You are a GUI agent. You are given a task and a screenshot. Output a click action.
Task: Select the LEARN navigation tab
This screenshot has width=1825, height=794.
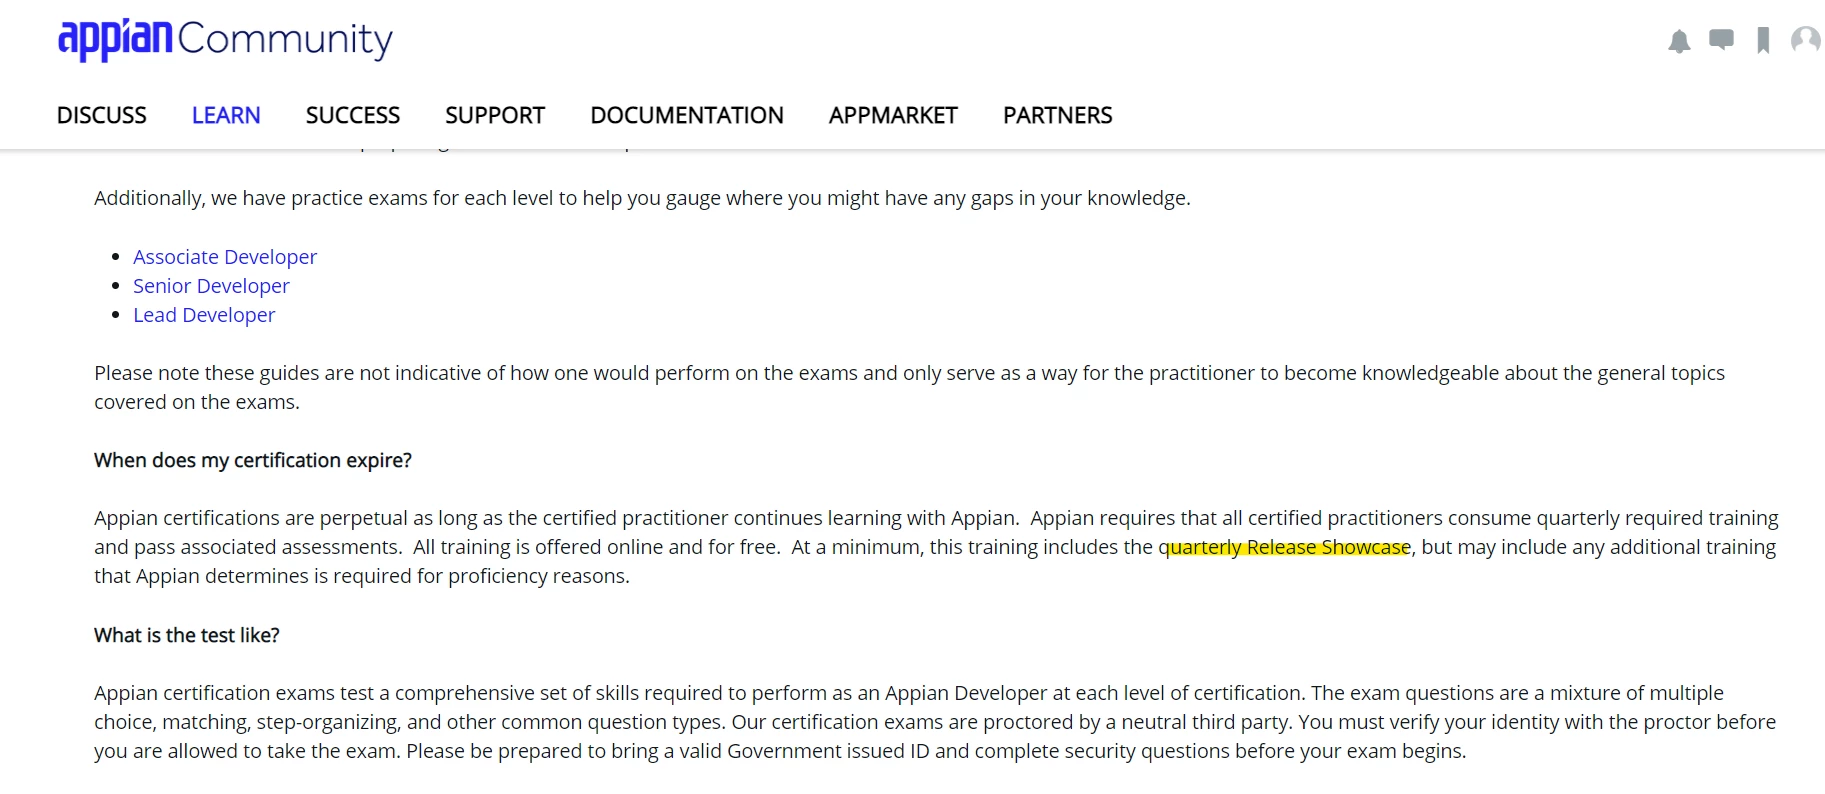[x=226, y=115]
